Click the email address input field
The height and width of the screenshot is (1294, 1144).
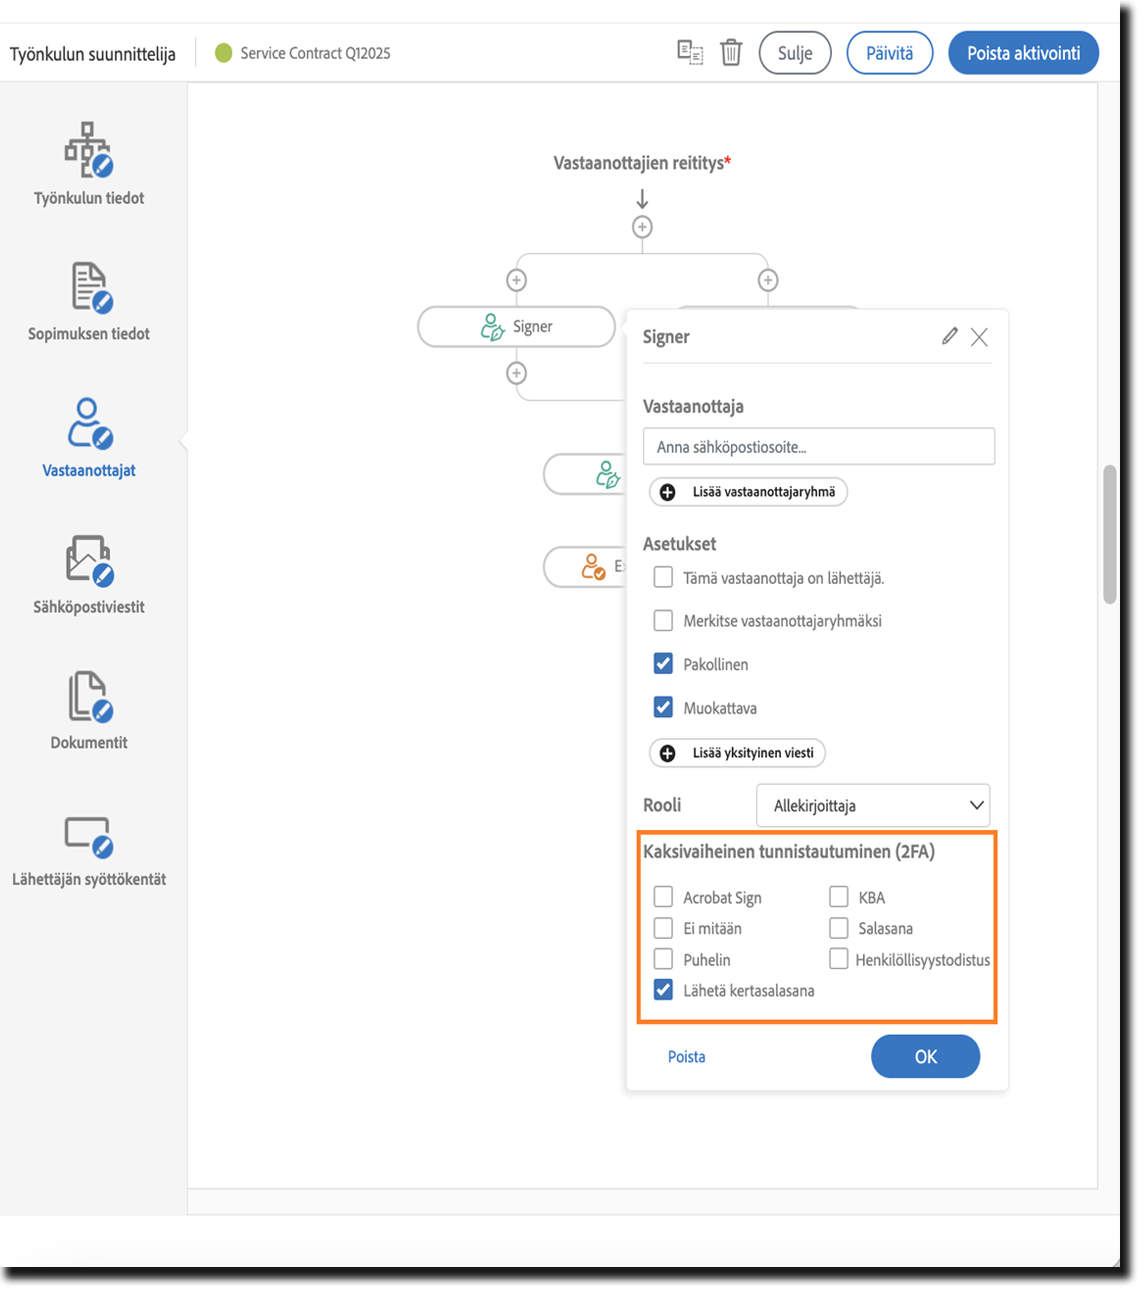pos(818,447)
